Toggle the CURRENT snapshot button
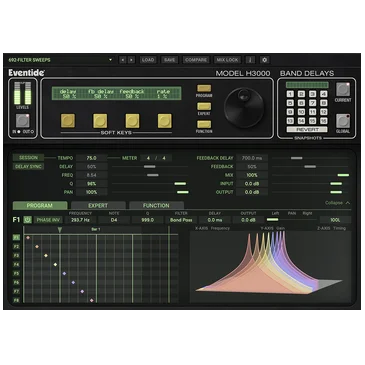The image size is (365, 365). click(343, 89)
